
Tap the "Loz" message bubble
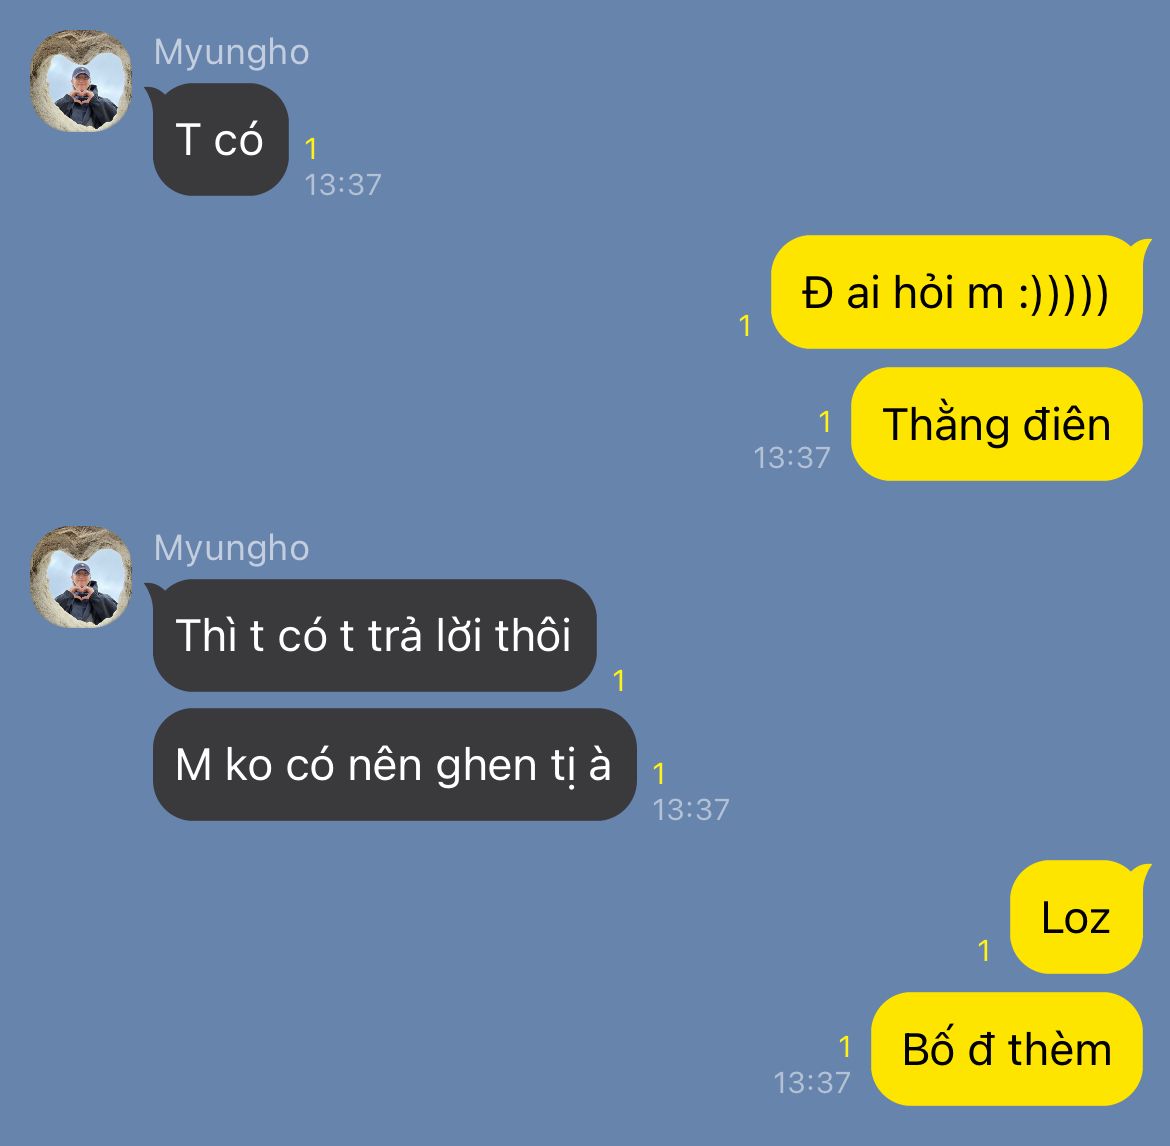point(1076,917)
